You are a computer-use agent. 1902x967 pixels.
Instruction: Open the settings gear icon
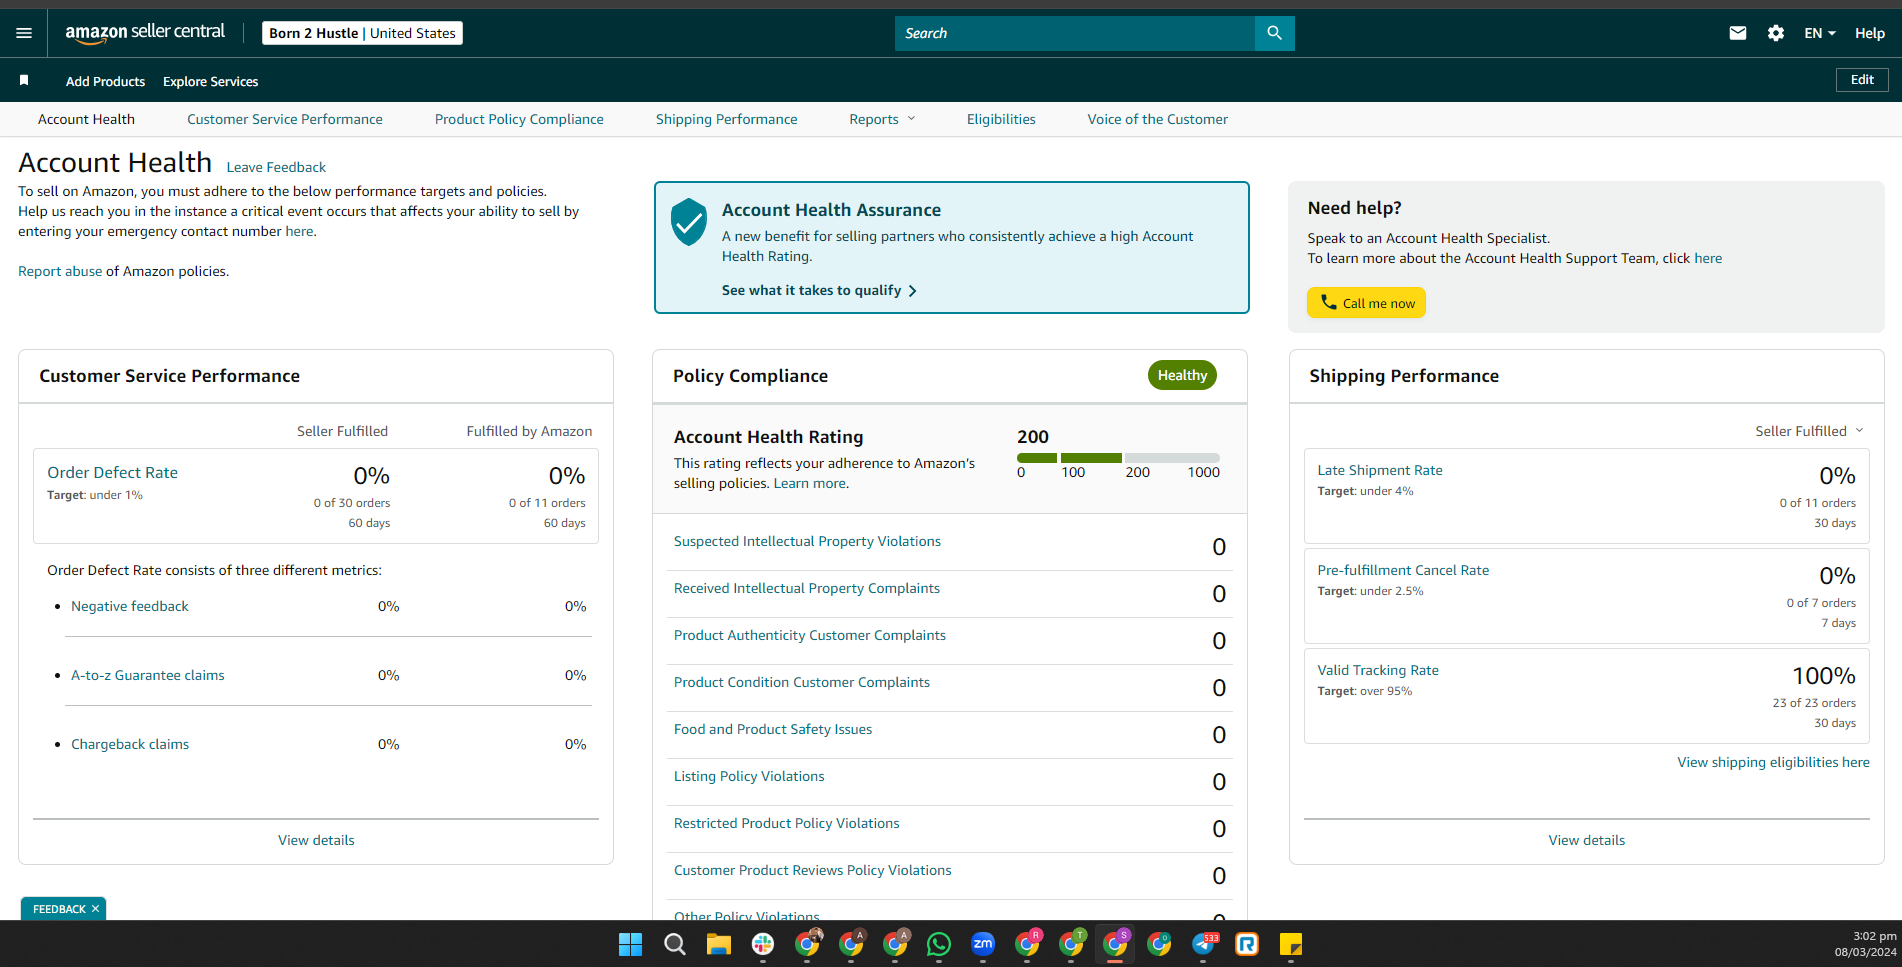[x=1776, y=33]
